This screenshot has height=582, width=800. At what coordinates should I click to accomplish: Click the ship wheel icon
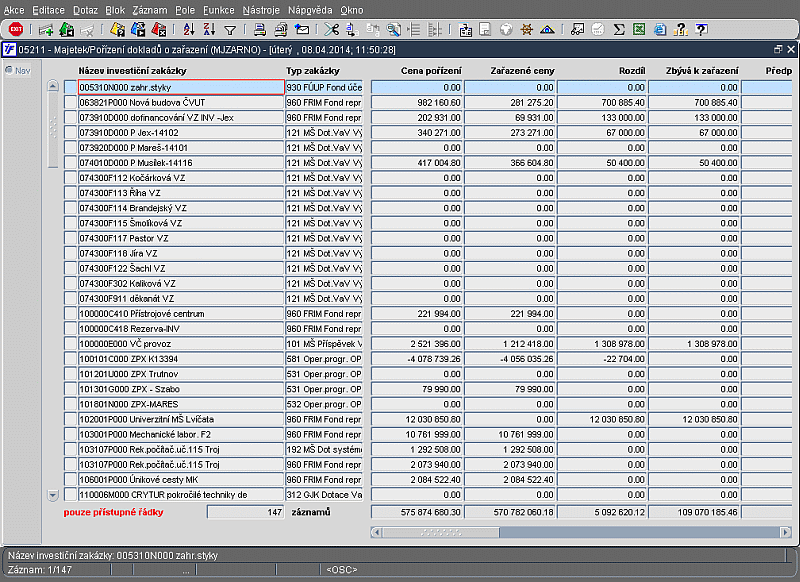click(x=527, y=30)
